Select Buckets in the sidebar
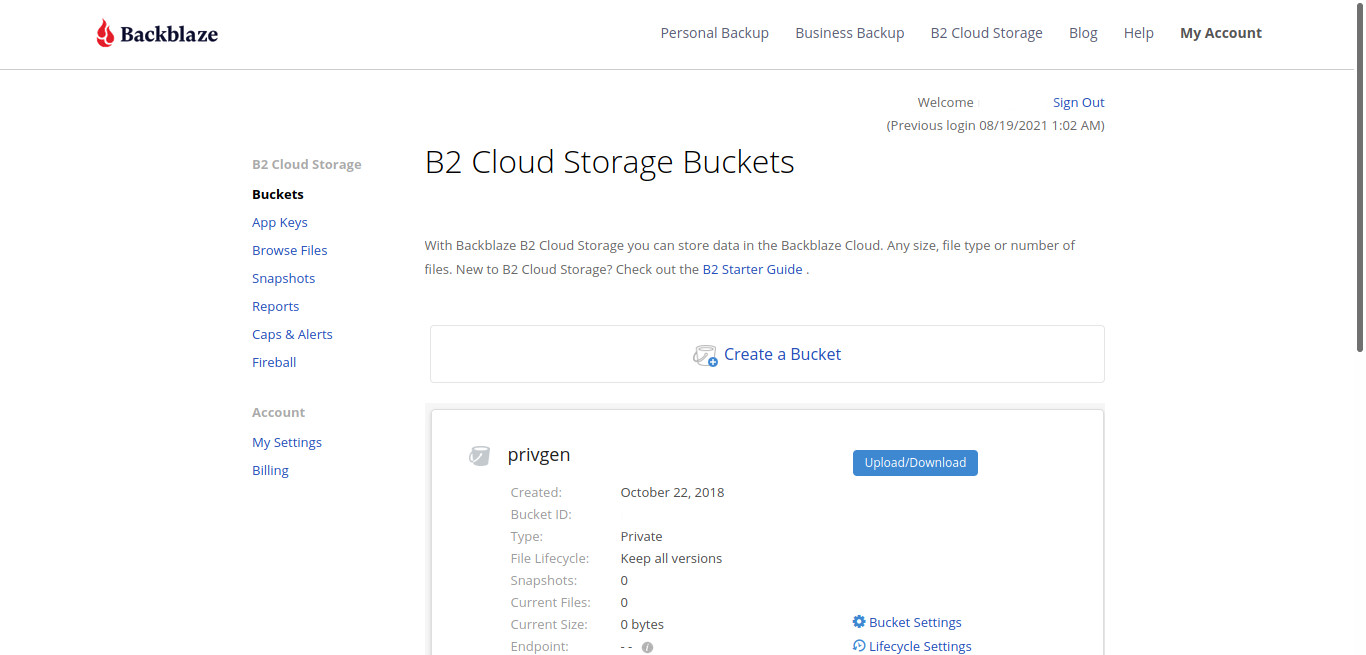Viewport: 1366px width, 655px height. point(278,194)
